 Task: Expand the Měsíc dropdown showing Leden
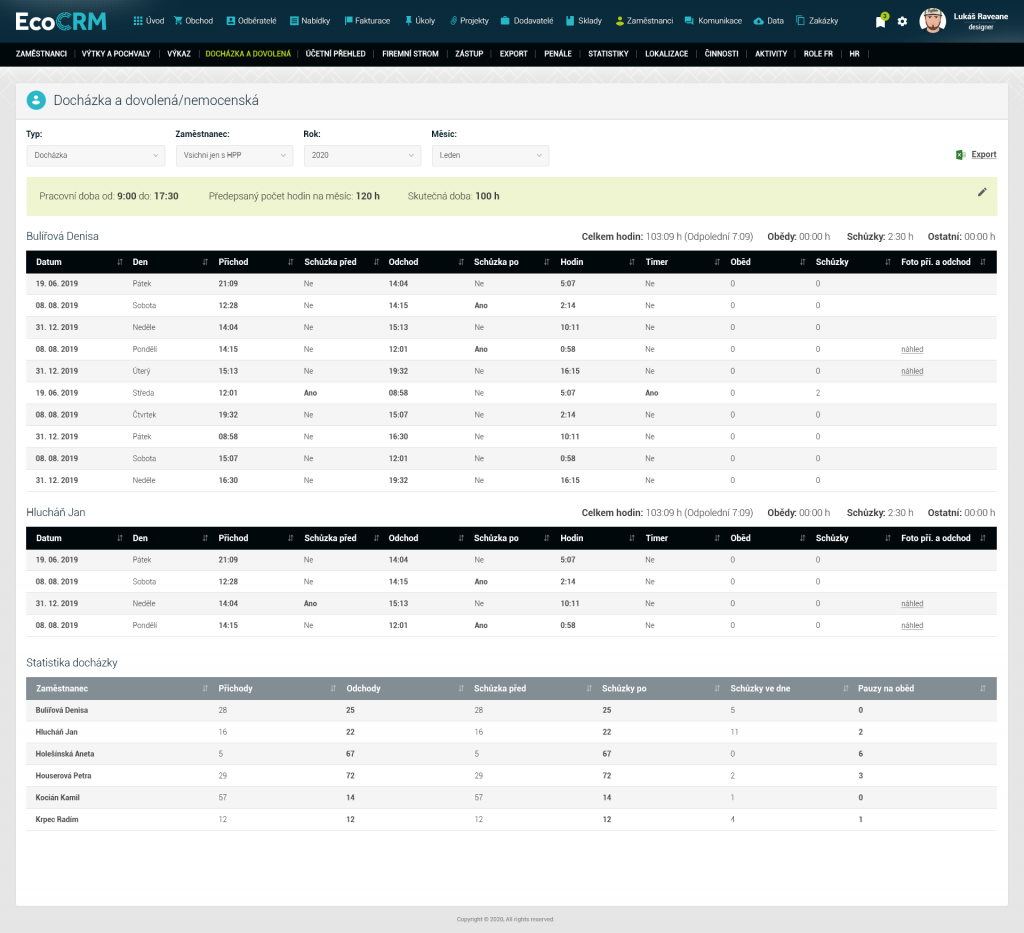click(x=490, y=155)
